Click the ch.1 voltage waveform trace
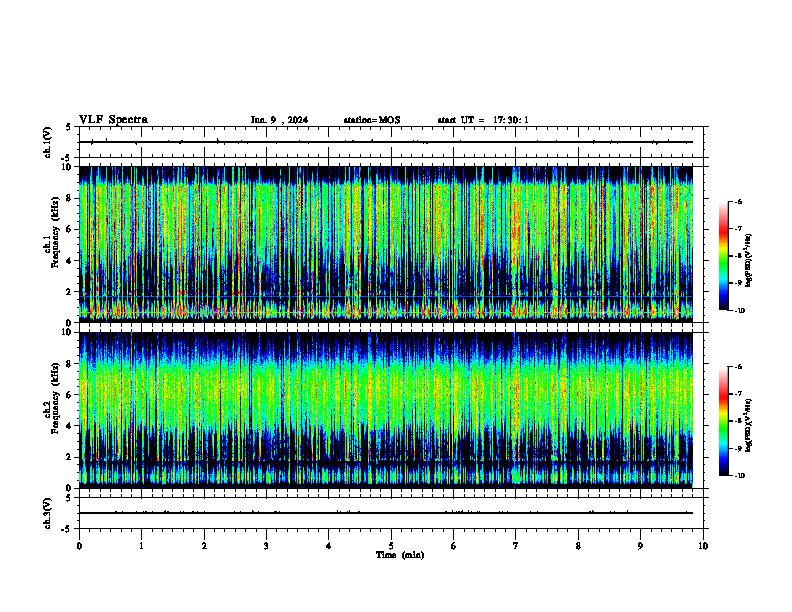The width and height of the screenshot is (792, 612). pyautogui.click(x=386, y=142)
